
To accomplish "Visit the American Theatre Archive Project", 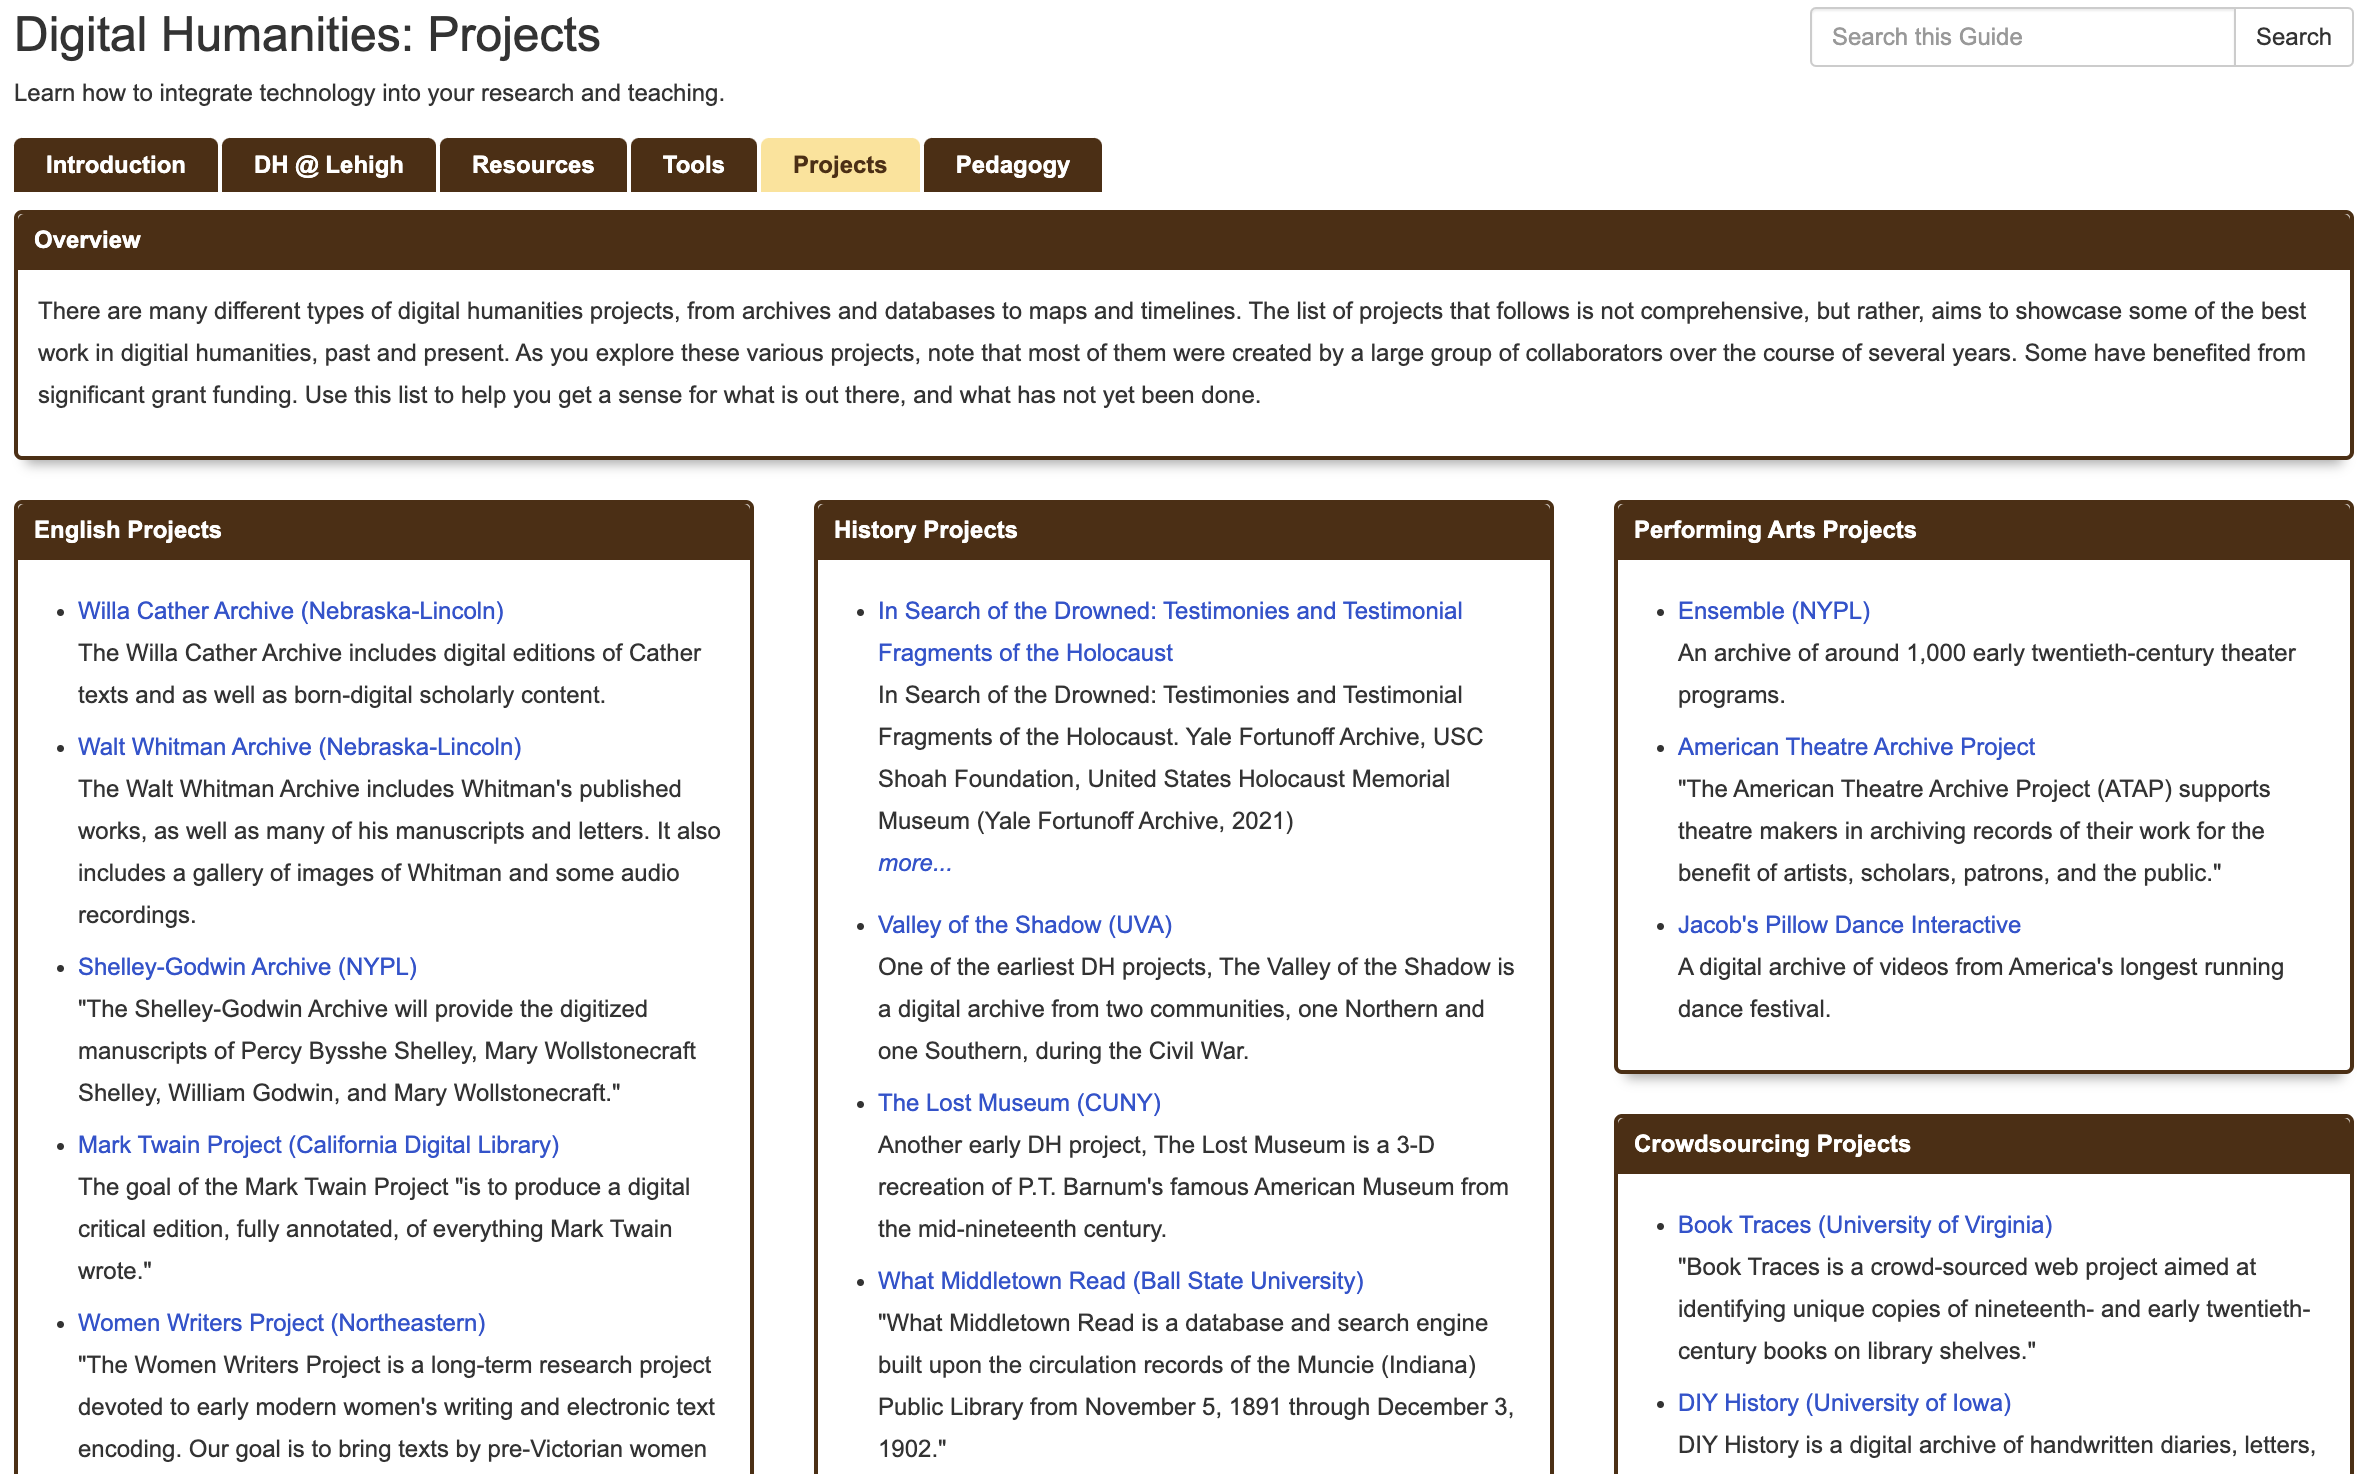I will 1856,746.
